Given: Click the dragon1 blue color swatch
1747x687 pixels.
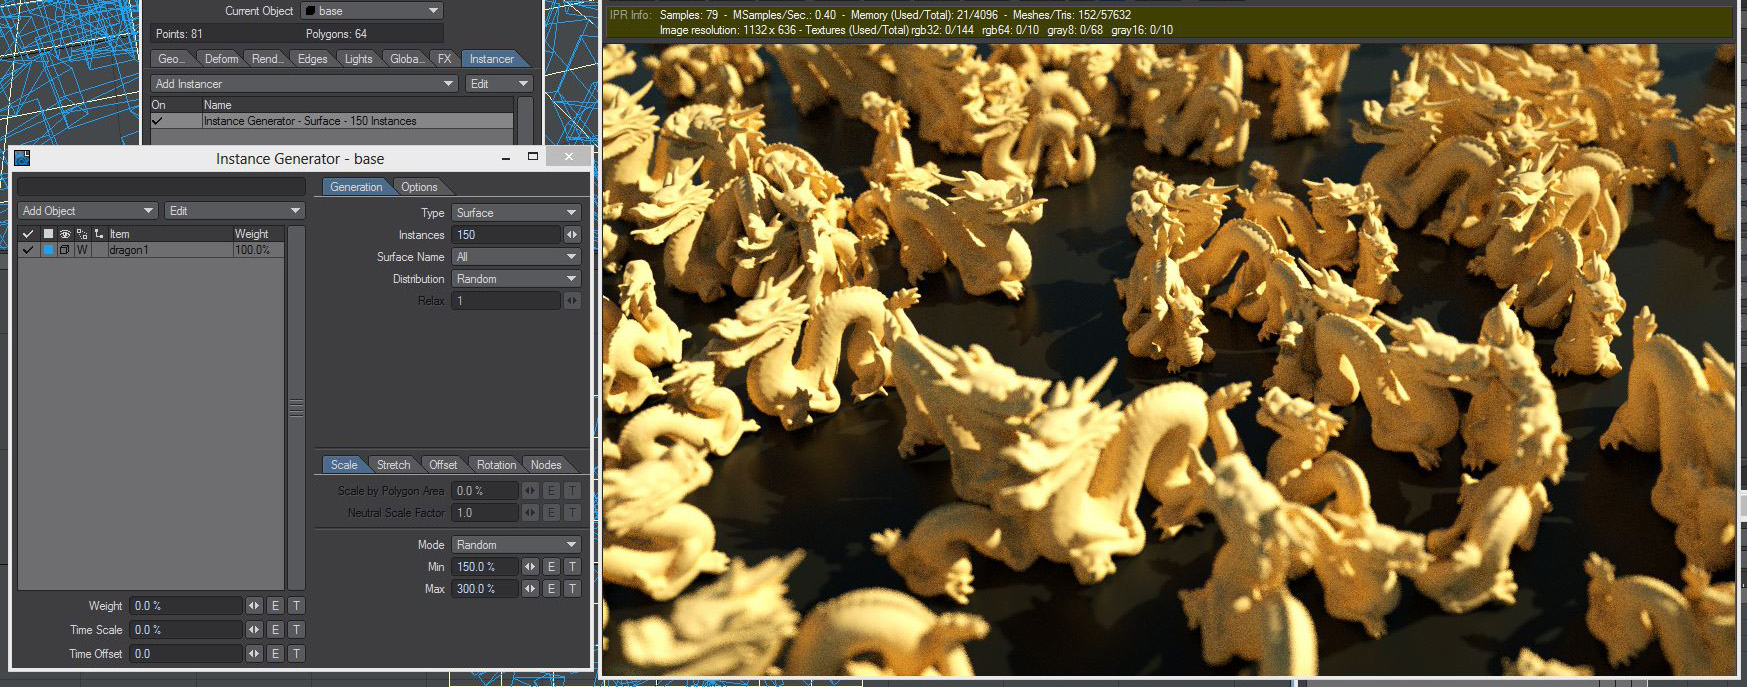Looking at the screenshot, I should pos(47,250).
